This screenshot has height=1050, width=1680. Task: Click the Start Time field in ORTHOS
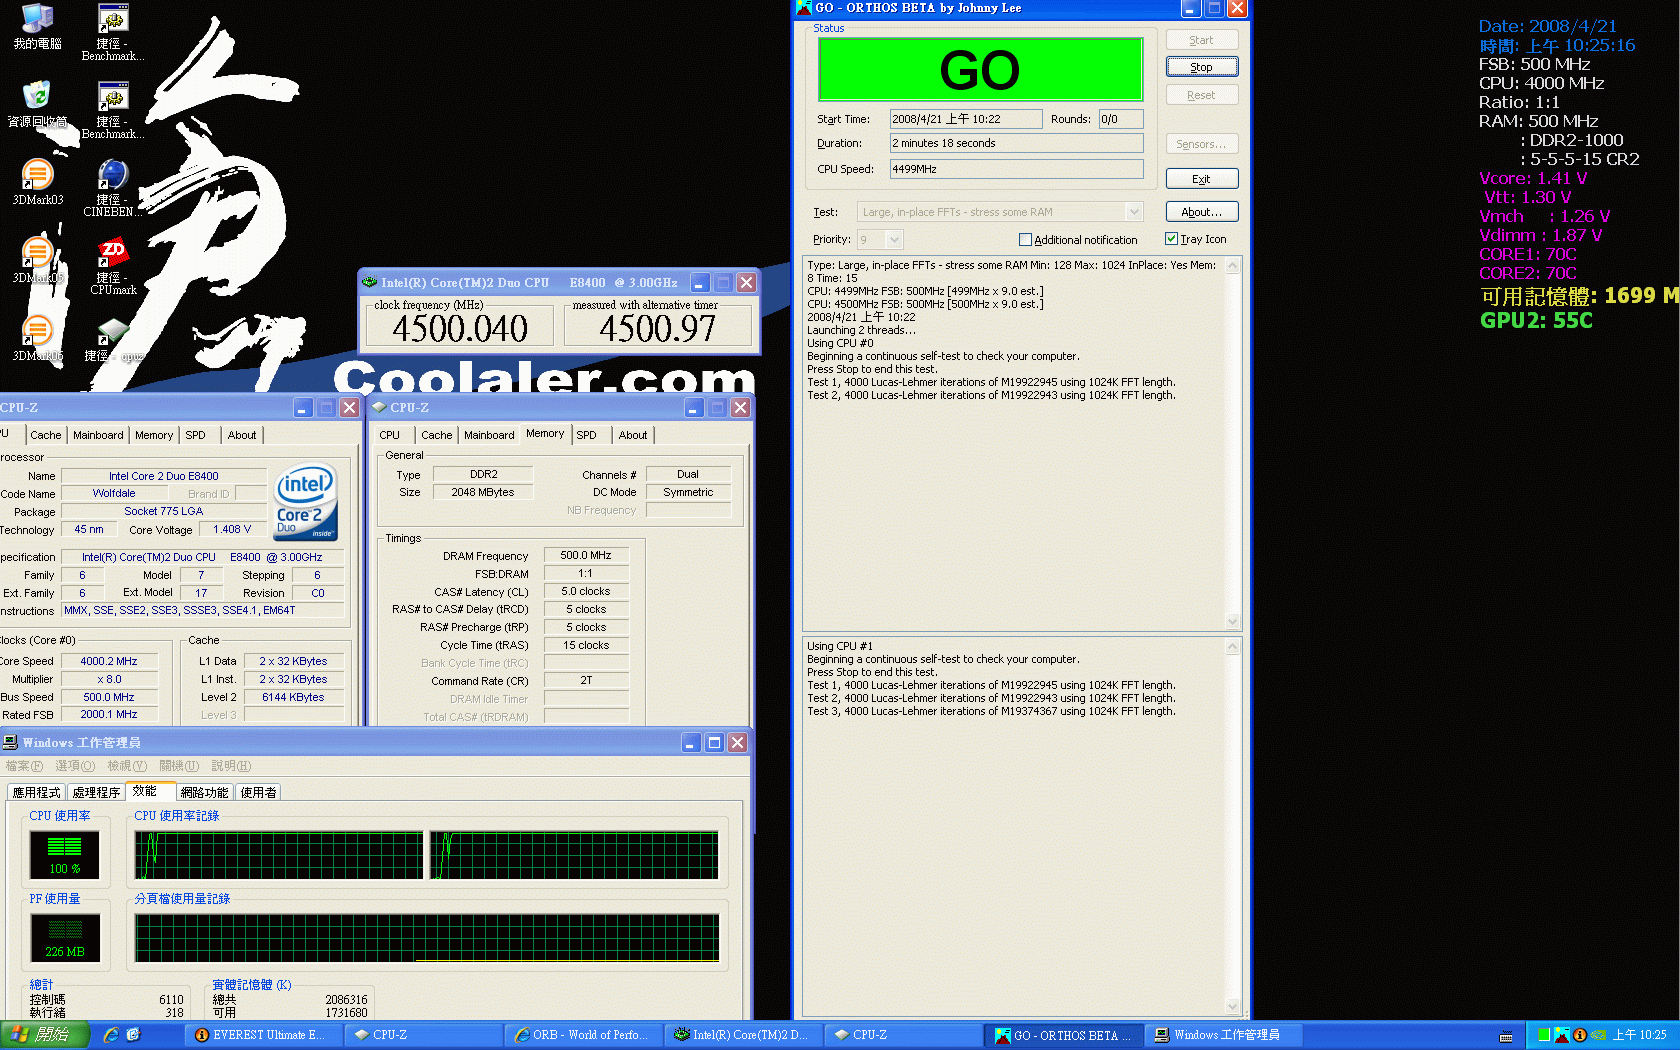tap(966, 119)
